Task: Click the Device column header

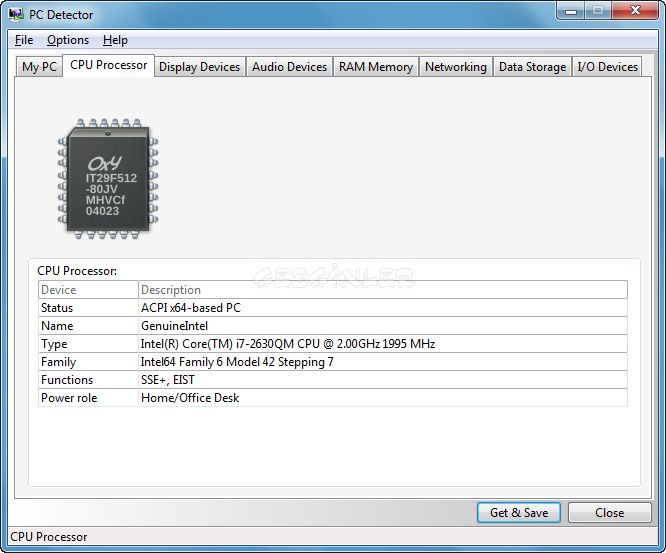Action: (x=88, y=290)
